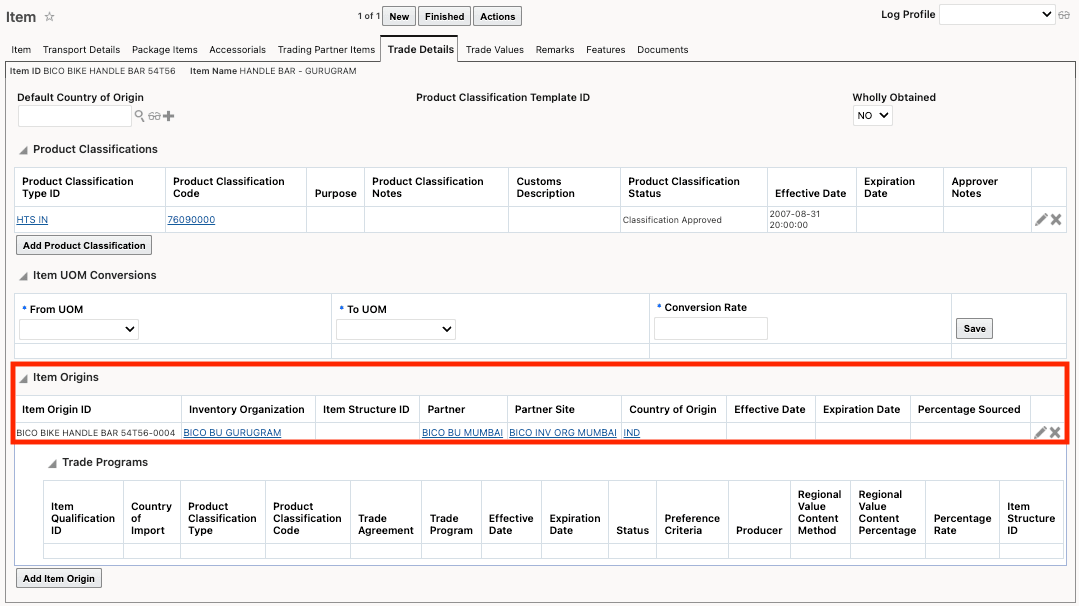Focus the Conversion Rate input field
Screen dimensions: 1079x606
pos(711,329)
